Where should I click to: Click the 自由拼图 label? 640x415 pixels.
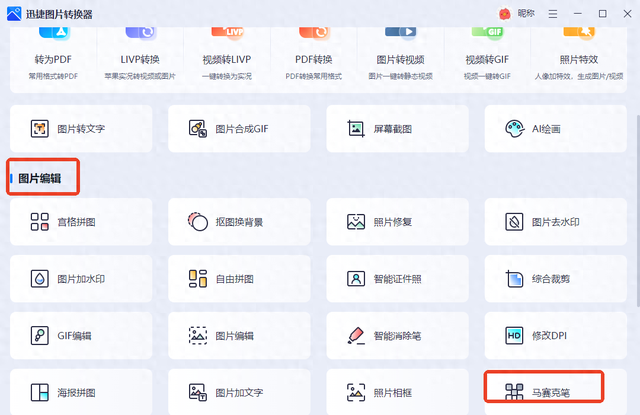point(235,279)
